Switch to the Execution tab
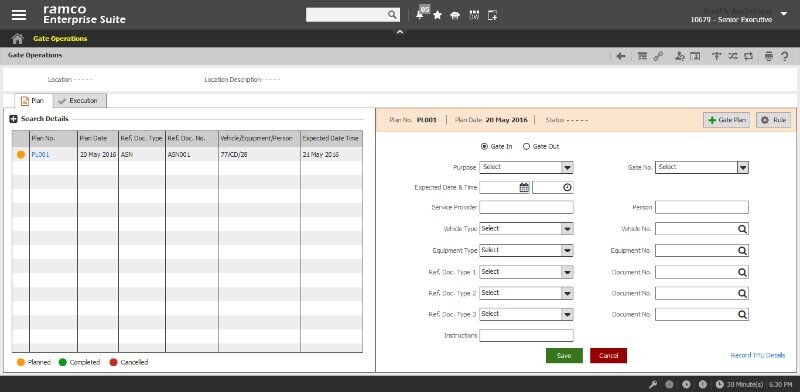800x392 pixels. [80, 101]
